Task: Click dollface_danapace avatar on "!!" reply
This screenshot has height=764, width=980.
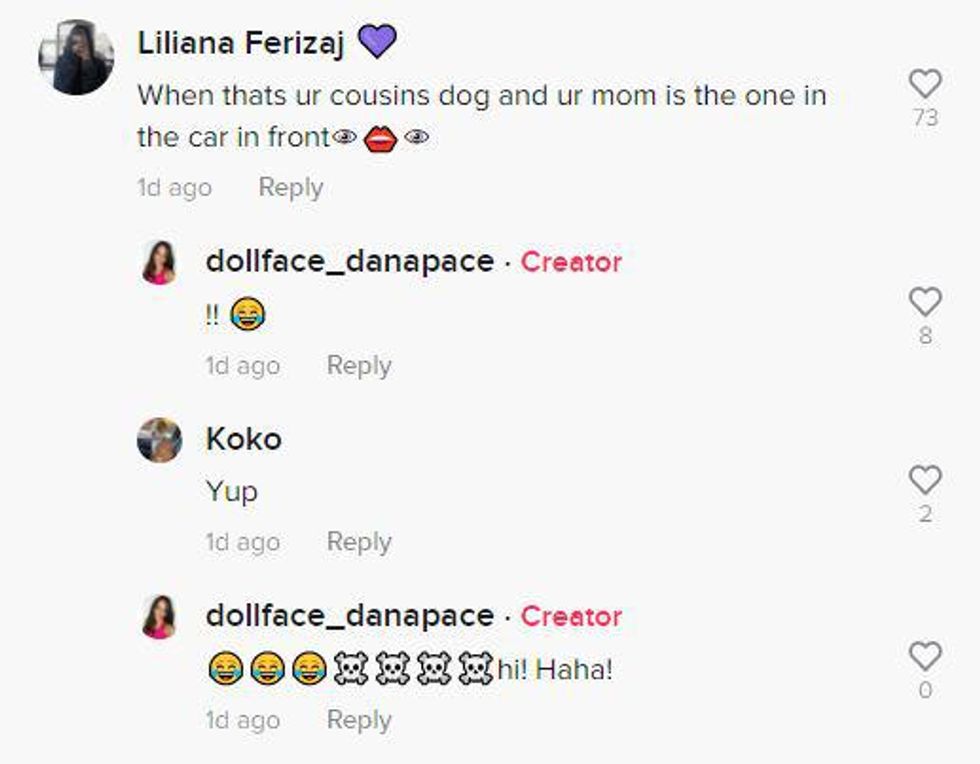Action: point(160,262)
